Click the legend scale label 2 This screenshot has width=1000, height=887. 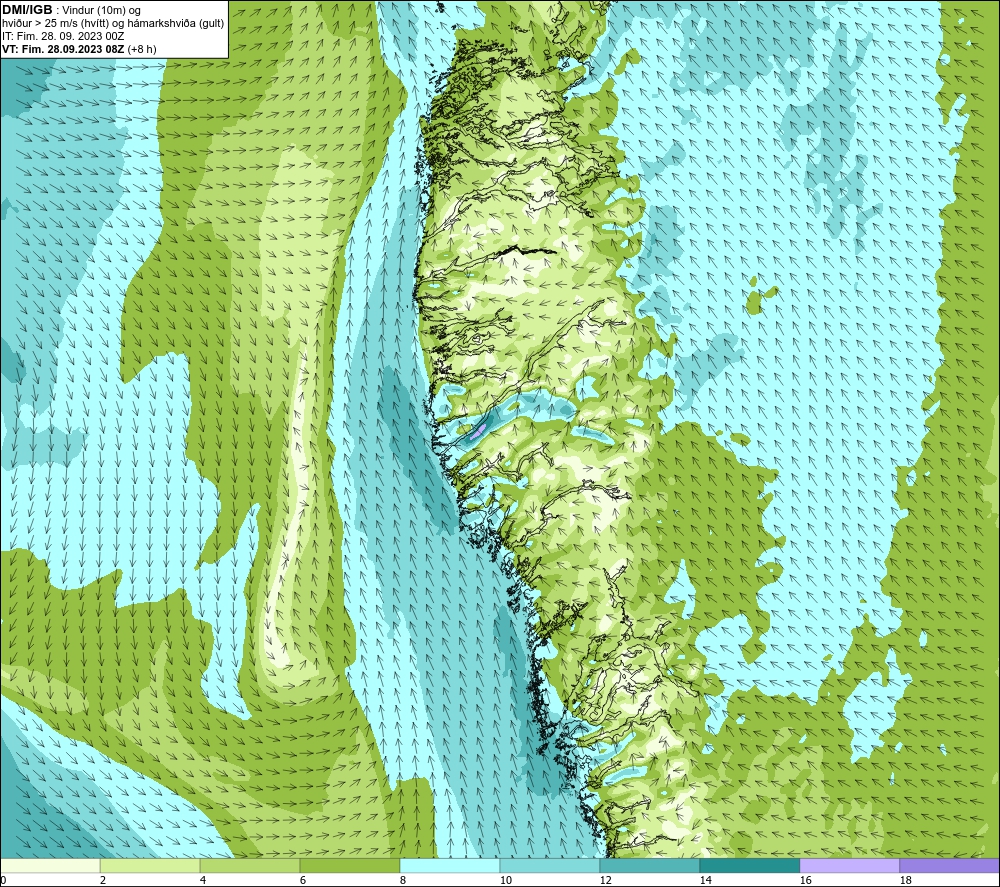(x=103, y=881)
